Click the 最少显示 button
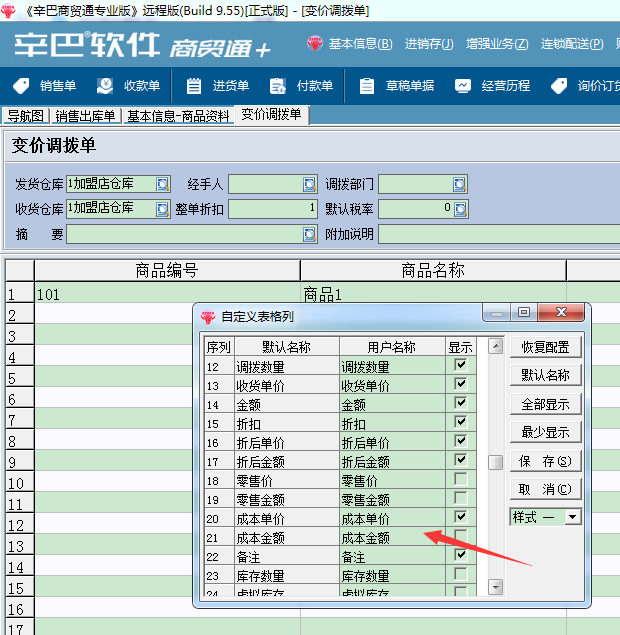The image size is (620, 635). pos(545,433)
